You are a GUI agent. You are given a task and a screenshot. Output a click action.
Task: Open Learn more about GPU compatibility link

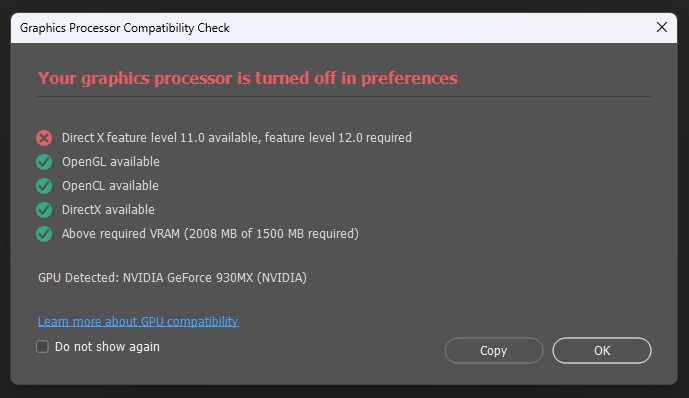pyautogui.click(x=138, y=322)
